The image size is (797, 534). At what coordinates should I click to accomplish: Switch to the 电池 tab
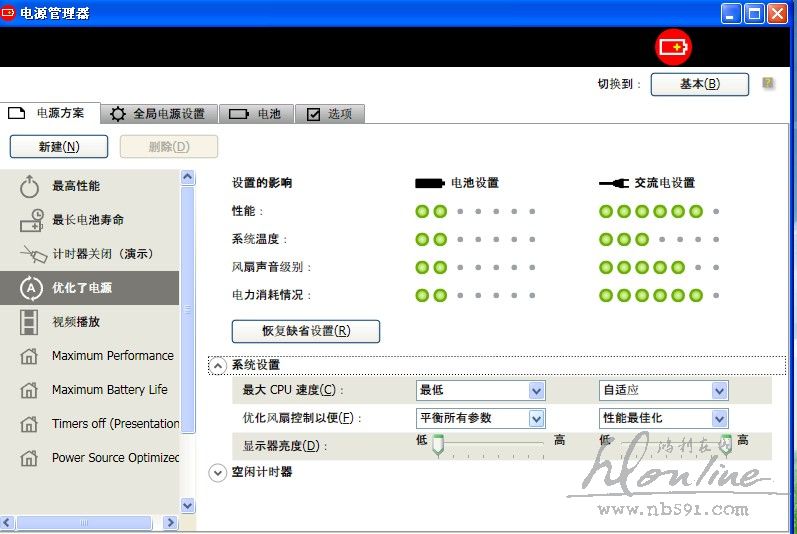[x=256, y=114]
